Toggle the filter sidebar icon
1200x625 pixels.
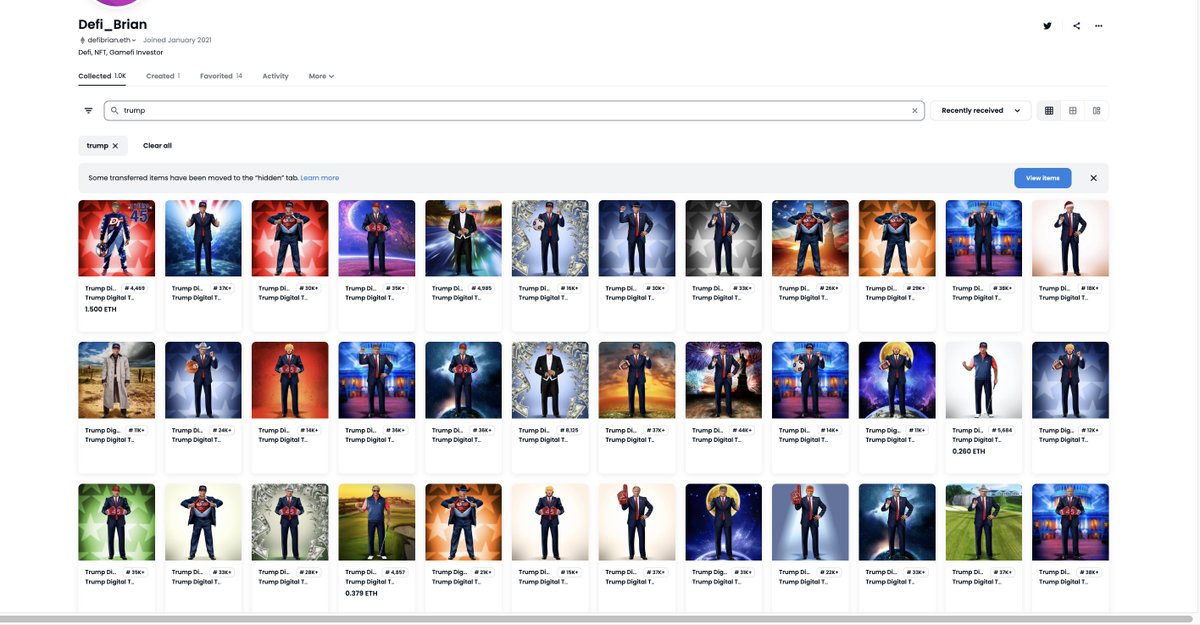pos(88,110)
